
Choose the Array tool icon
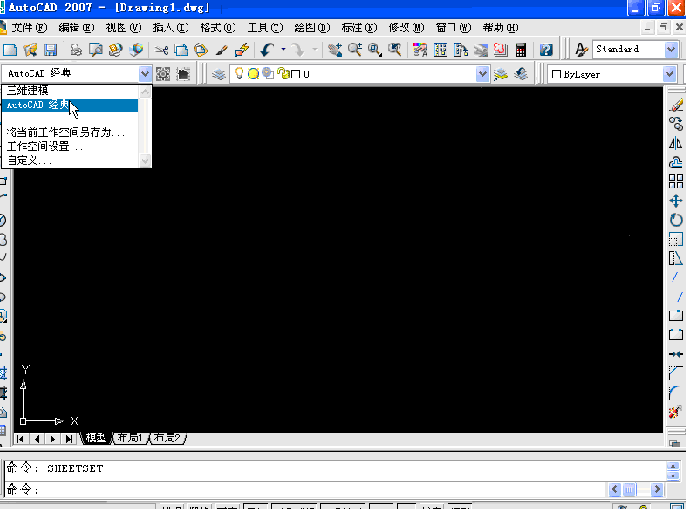[x=676, y=181]
